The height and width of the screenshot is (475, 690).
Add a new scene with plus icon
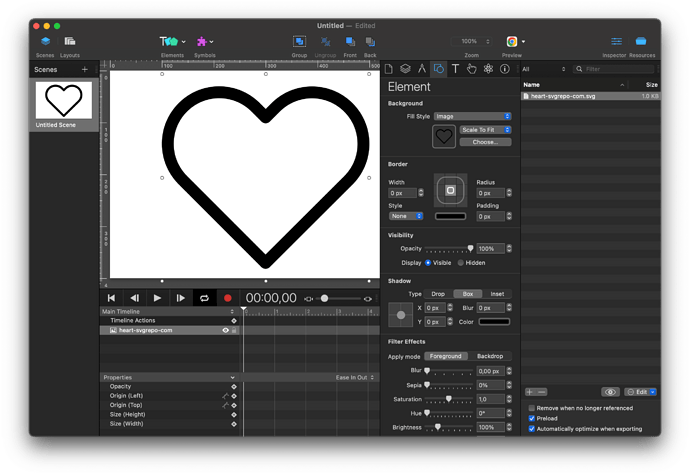point(84,70)
